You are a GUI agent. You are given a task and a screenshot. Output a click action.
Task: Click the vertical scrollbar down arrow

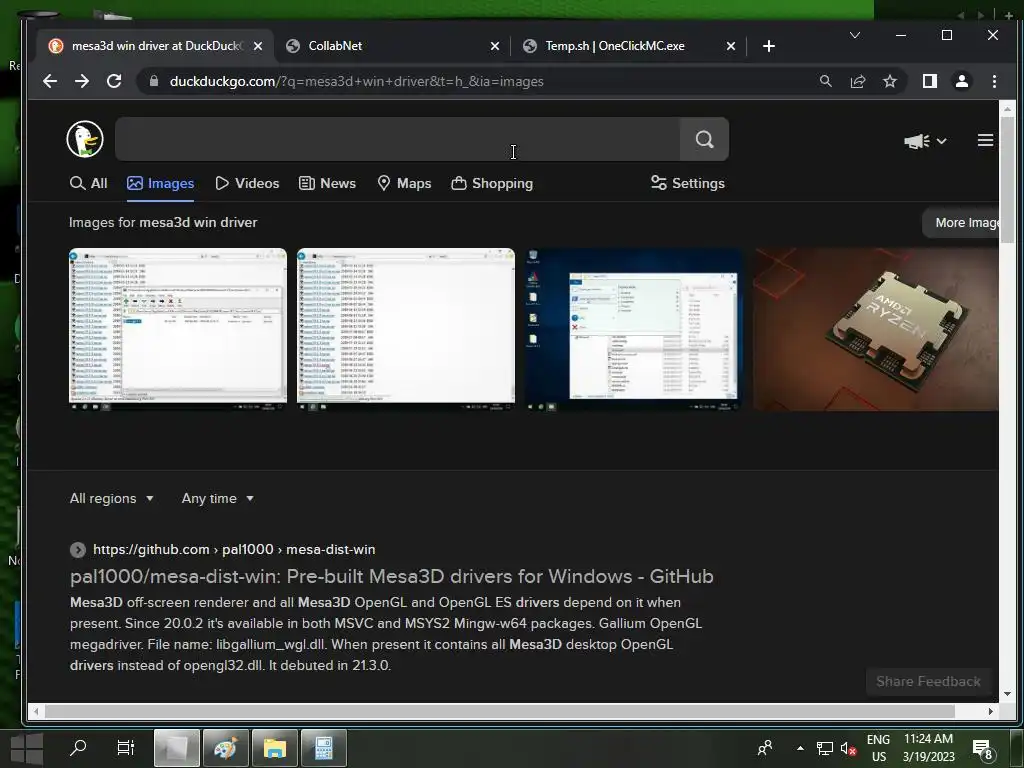click(1006, 694)
